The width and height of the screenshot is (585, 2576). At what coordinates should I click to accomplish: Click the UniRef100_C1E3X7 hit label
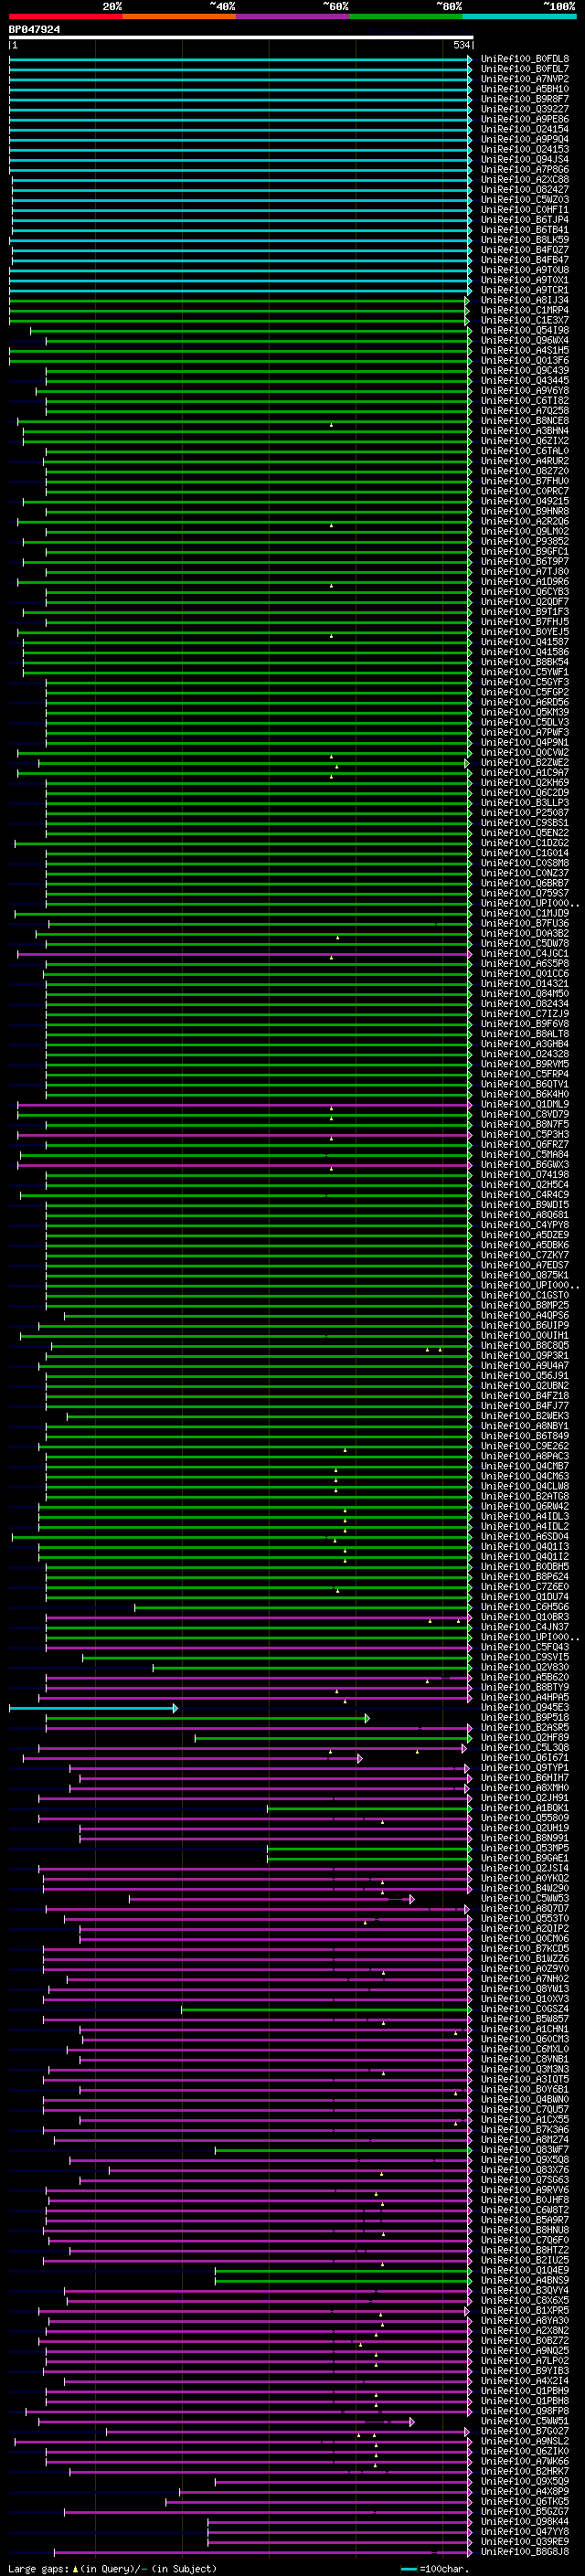524,320
